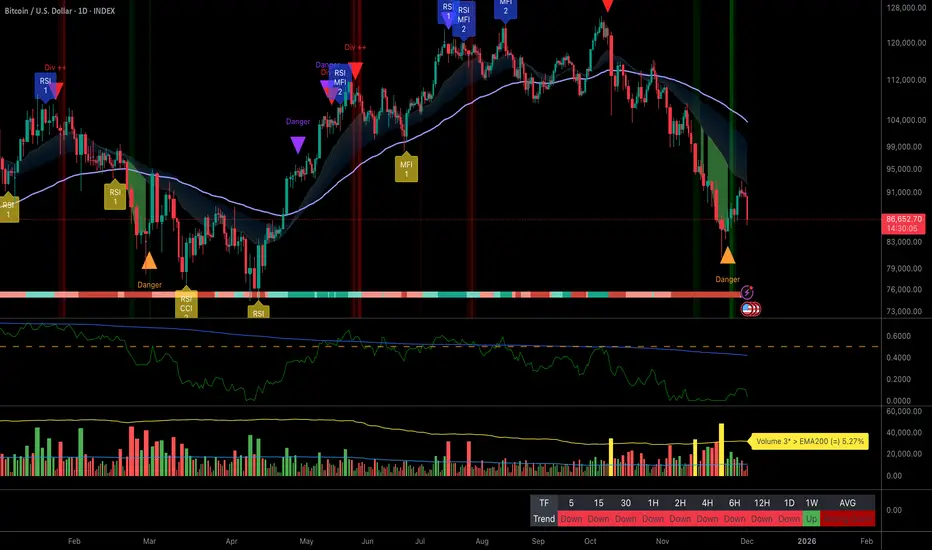Select the blue RSI MFI 2 label near June
This screenshot has height=550, width=932.
coord(339,83)
